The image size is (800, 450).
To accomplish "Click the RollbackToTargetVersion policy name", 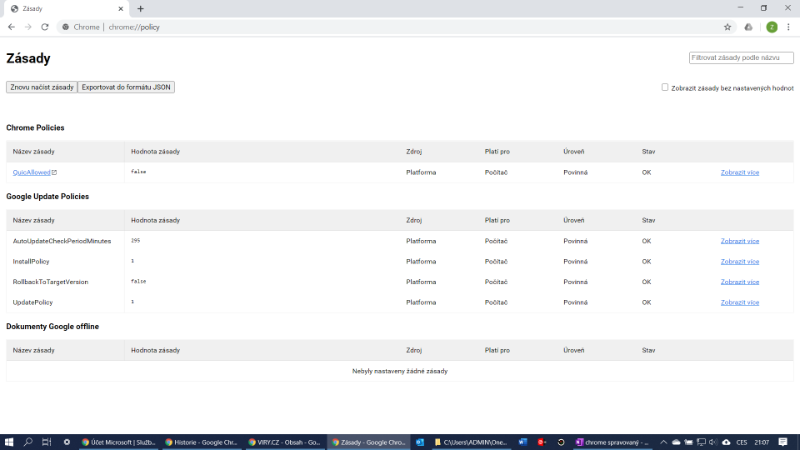I will coord(51,282).
